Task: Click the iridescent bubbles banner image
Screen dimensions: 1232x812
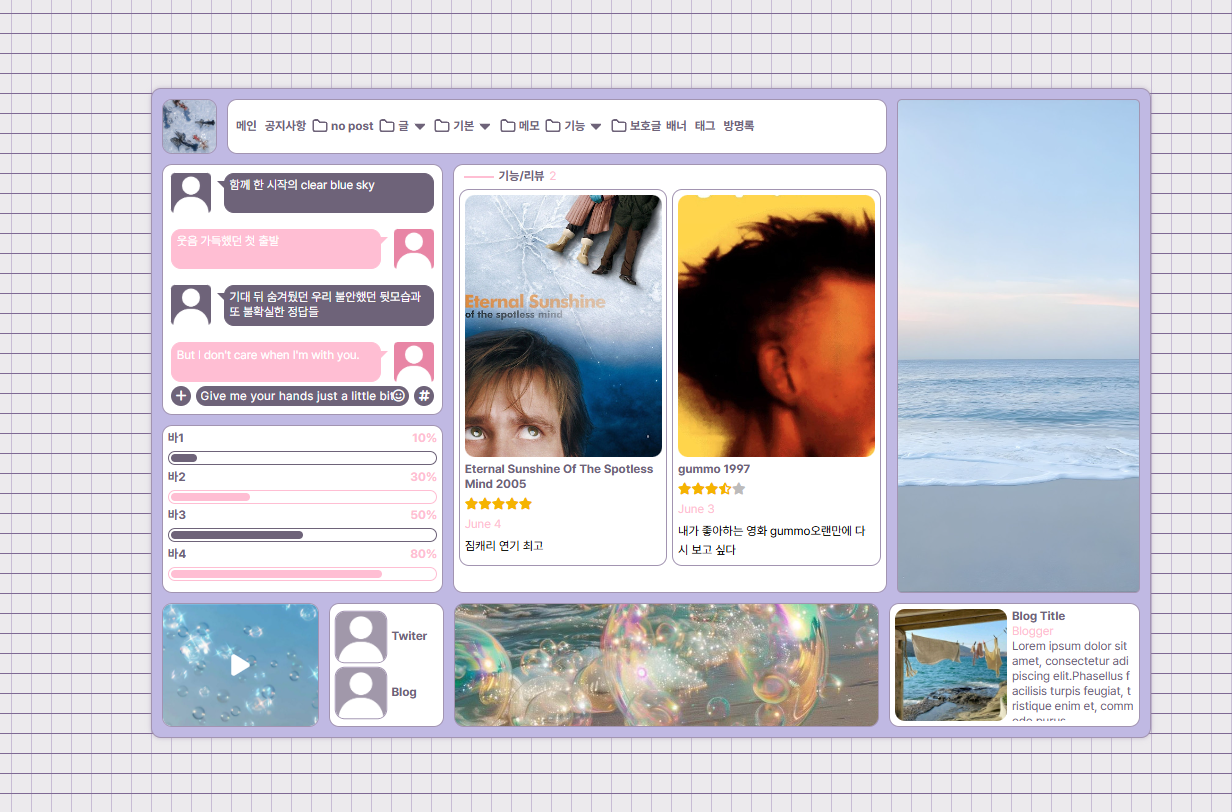Action: [666, 665]
